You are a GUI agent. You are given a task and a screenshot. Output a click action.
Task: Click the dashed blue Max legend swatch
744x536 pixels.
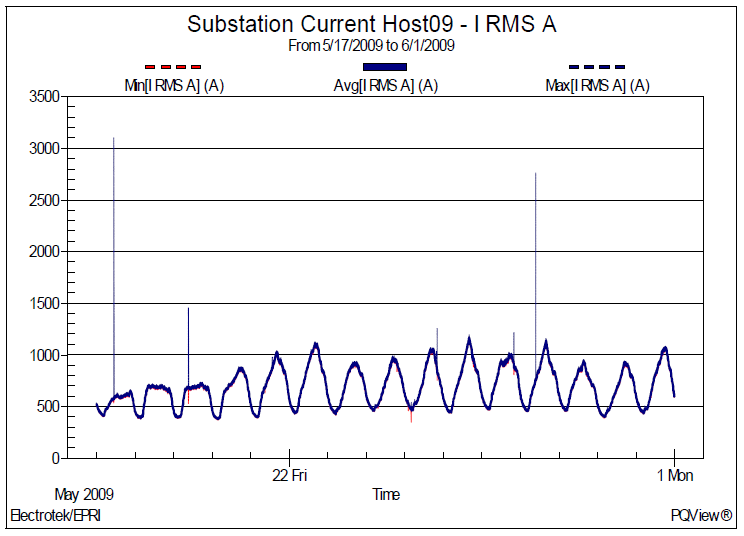pyautogui.click(x=597, y=67)
